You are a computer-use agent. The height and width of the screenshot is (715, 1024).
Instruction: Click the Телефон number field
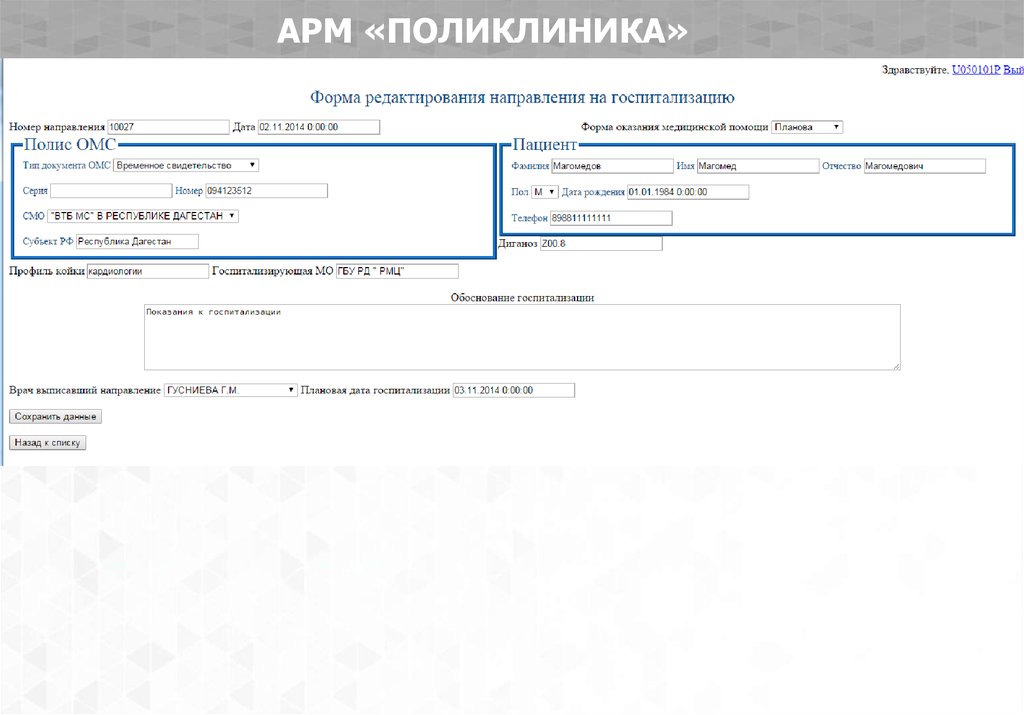pyautogui.click(x=611, y=218)
